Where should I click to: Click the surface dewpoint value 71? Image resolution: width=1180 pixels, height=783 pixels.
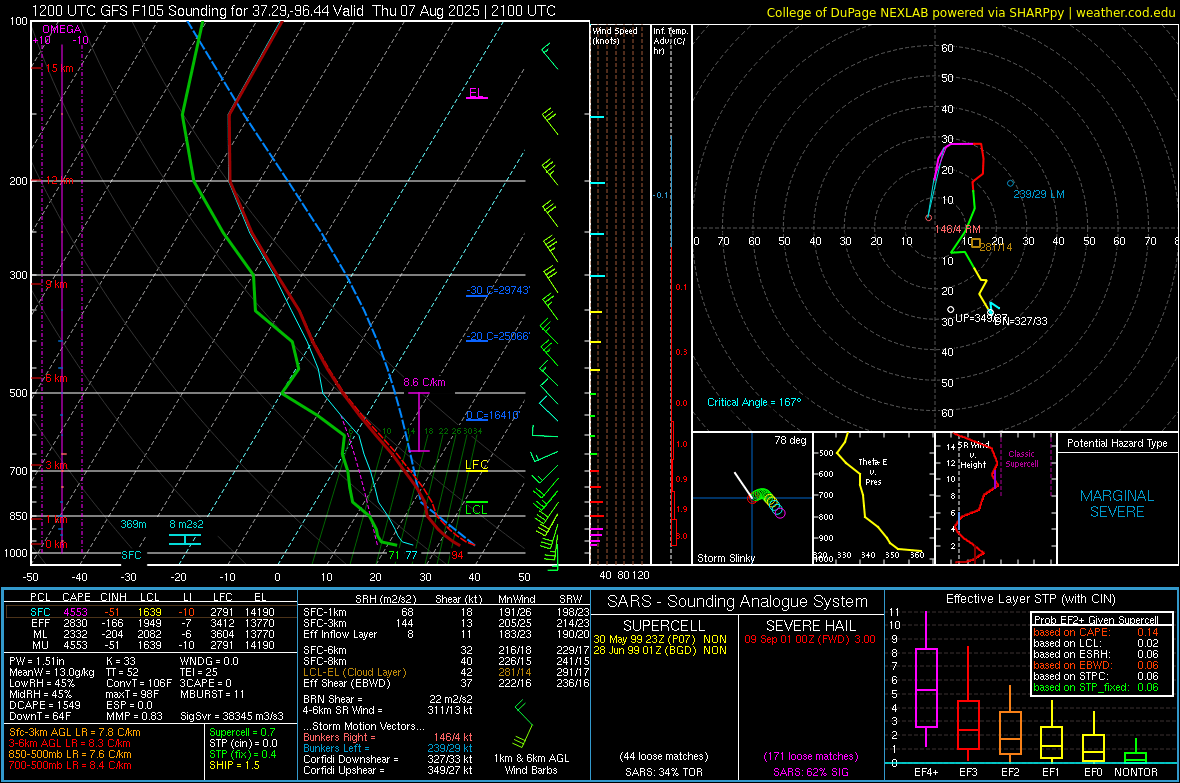pyautogui.click(x=394, y=555)
